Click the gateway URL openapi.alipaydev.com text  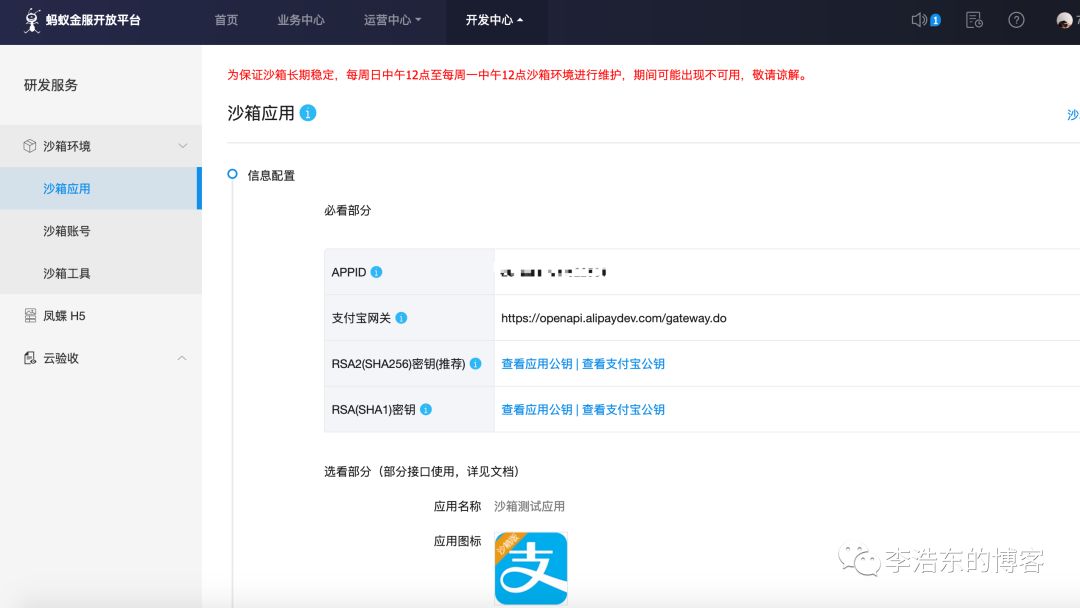click(614, 318)
